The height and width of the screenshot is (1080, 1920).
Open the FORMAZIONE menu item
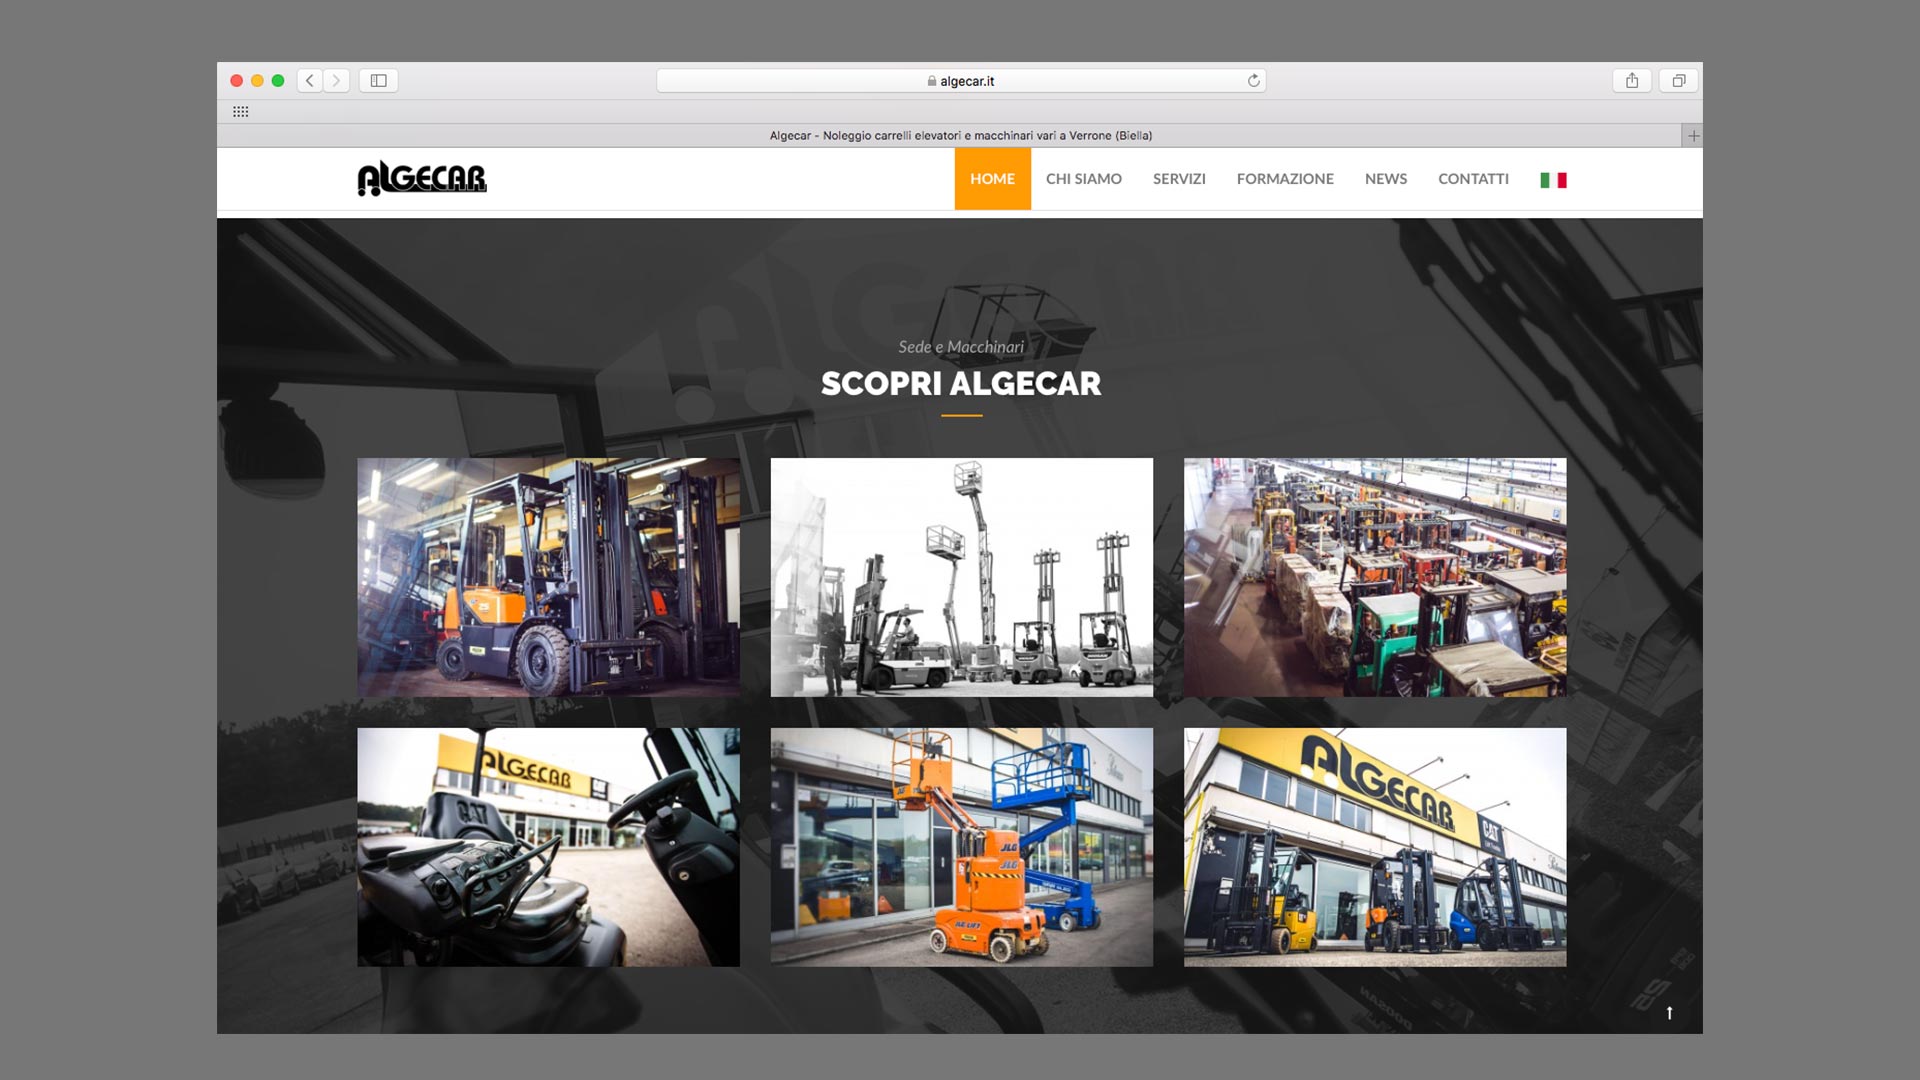pyautogui.click(x=1285, y=179)
